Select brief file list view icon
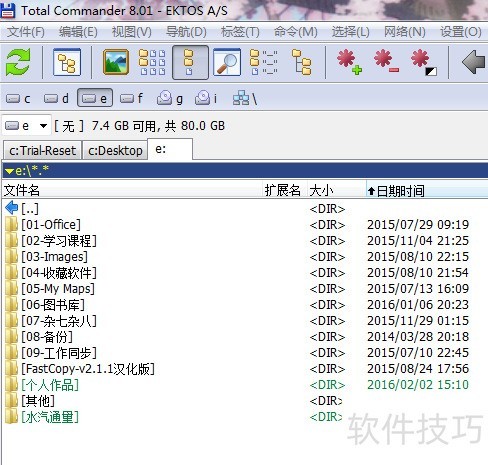Viewport: 488px width, 465px height. pyautogui.click(x=152, y=62)
